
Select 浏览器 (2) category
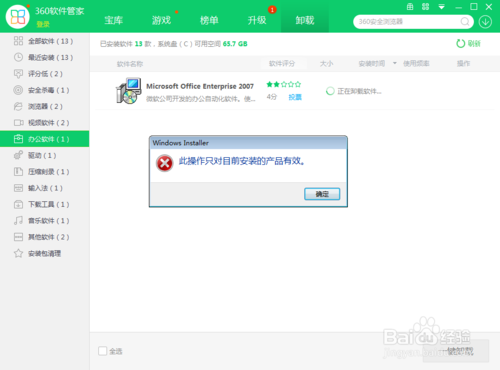(45, 106)
